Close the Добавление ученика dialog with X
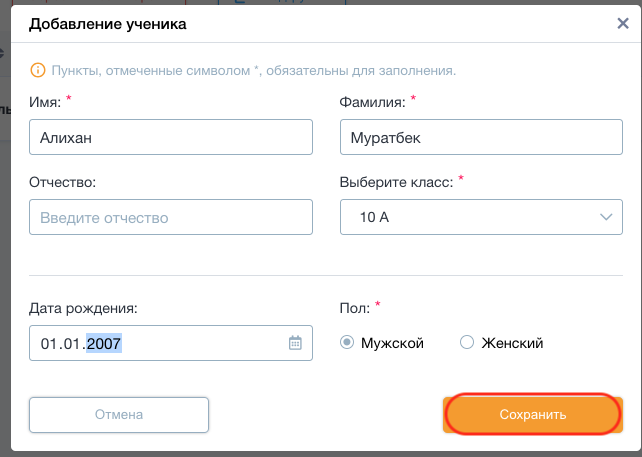This screenshot has height=457, width=642. coord(623,23)
